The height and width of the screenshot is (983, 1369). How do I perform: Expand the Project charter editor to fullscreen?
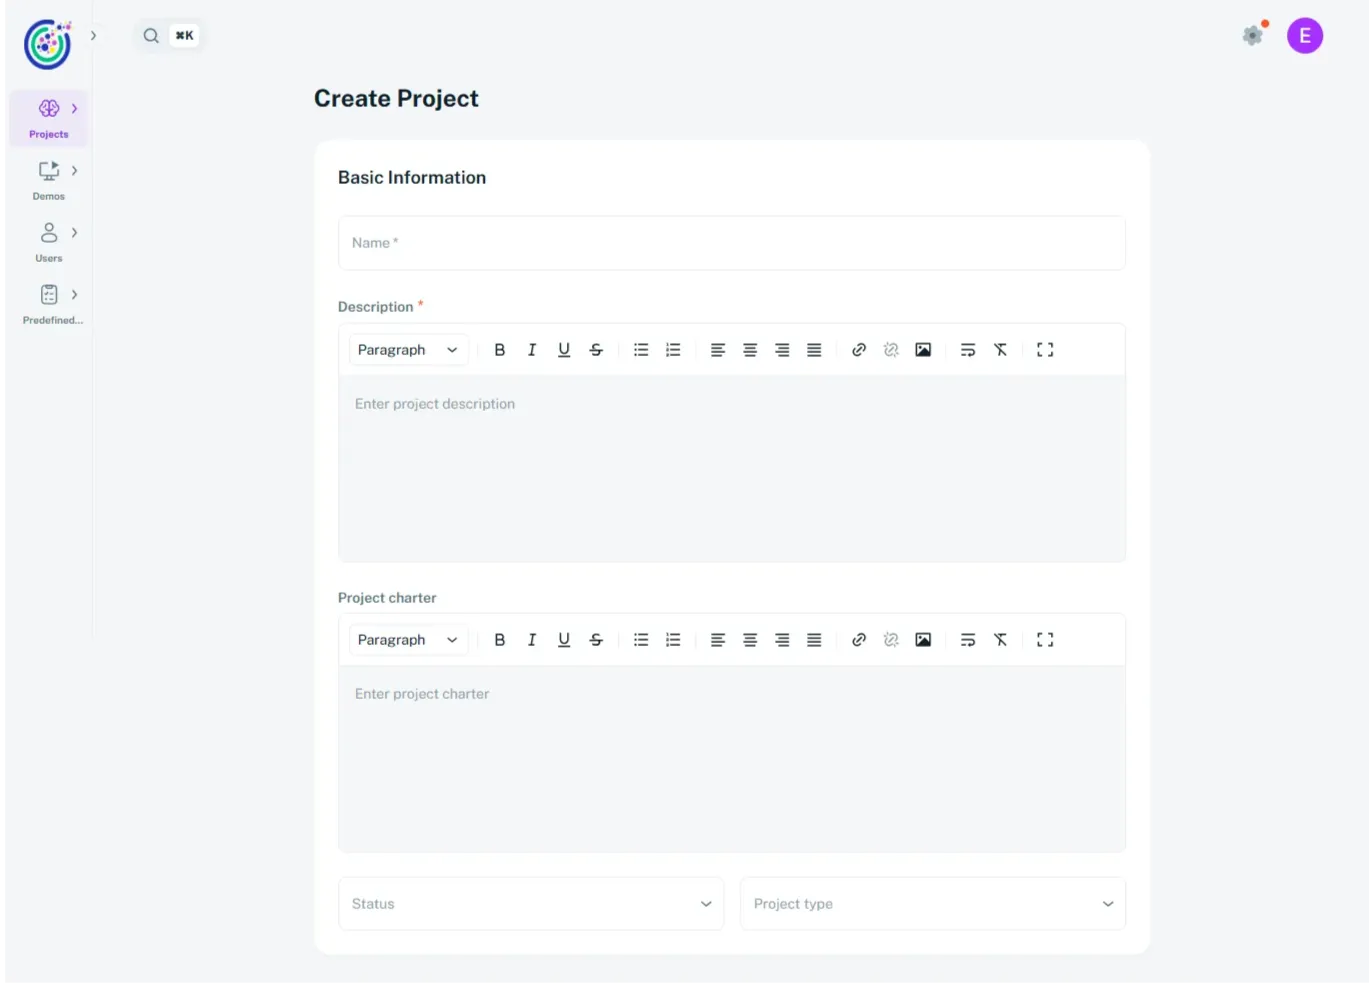[1044, 639]
